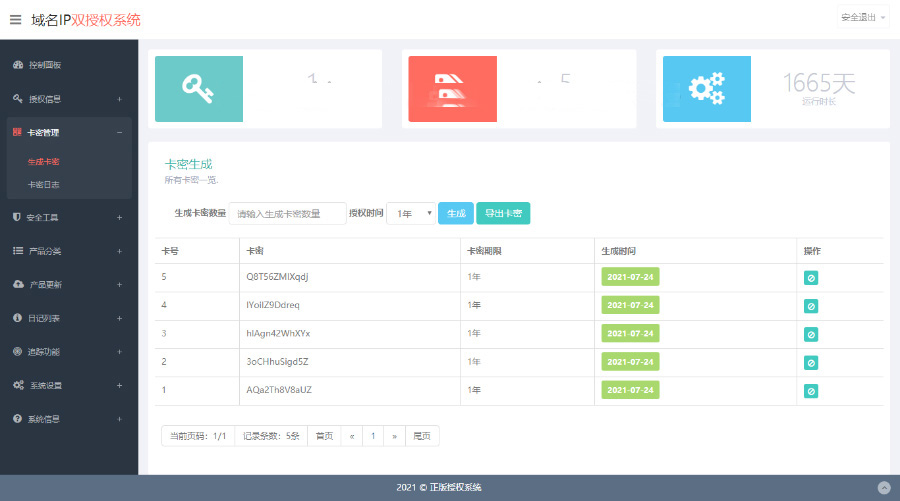Open the 安全退出 dropdown in top right
Viewport: 900px width, 501px height.
pyautogui.click(x=863, y=18)
